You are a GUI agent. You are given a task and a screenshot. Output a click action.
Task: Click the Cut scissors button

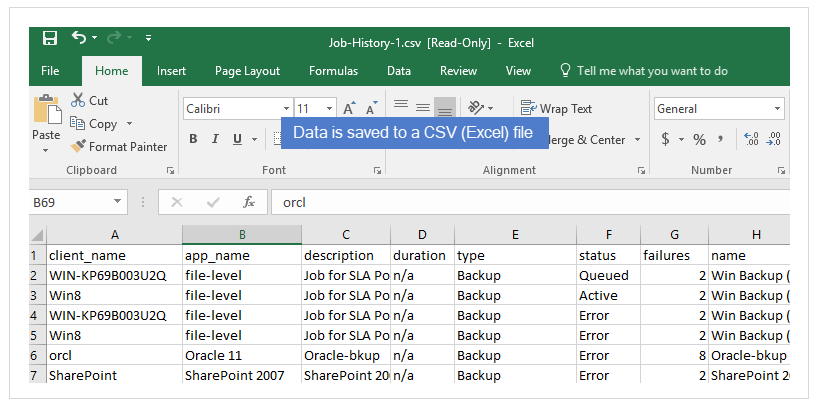point(89,100)
